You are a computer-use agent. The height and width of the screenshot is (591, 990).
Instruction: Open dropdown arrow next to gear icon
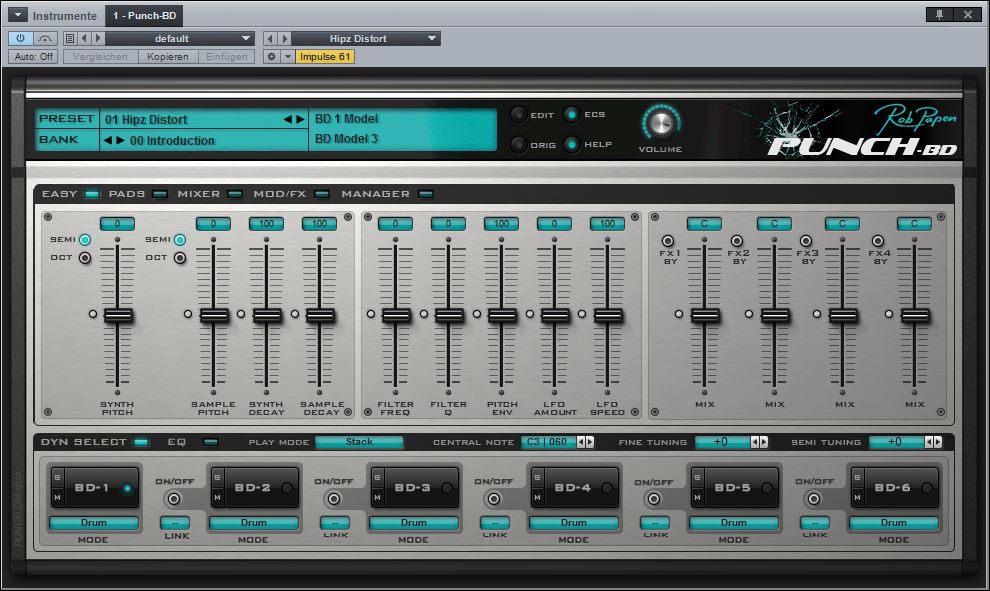point(287,56)
